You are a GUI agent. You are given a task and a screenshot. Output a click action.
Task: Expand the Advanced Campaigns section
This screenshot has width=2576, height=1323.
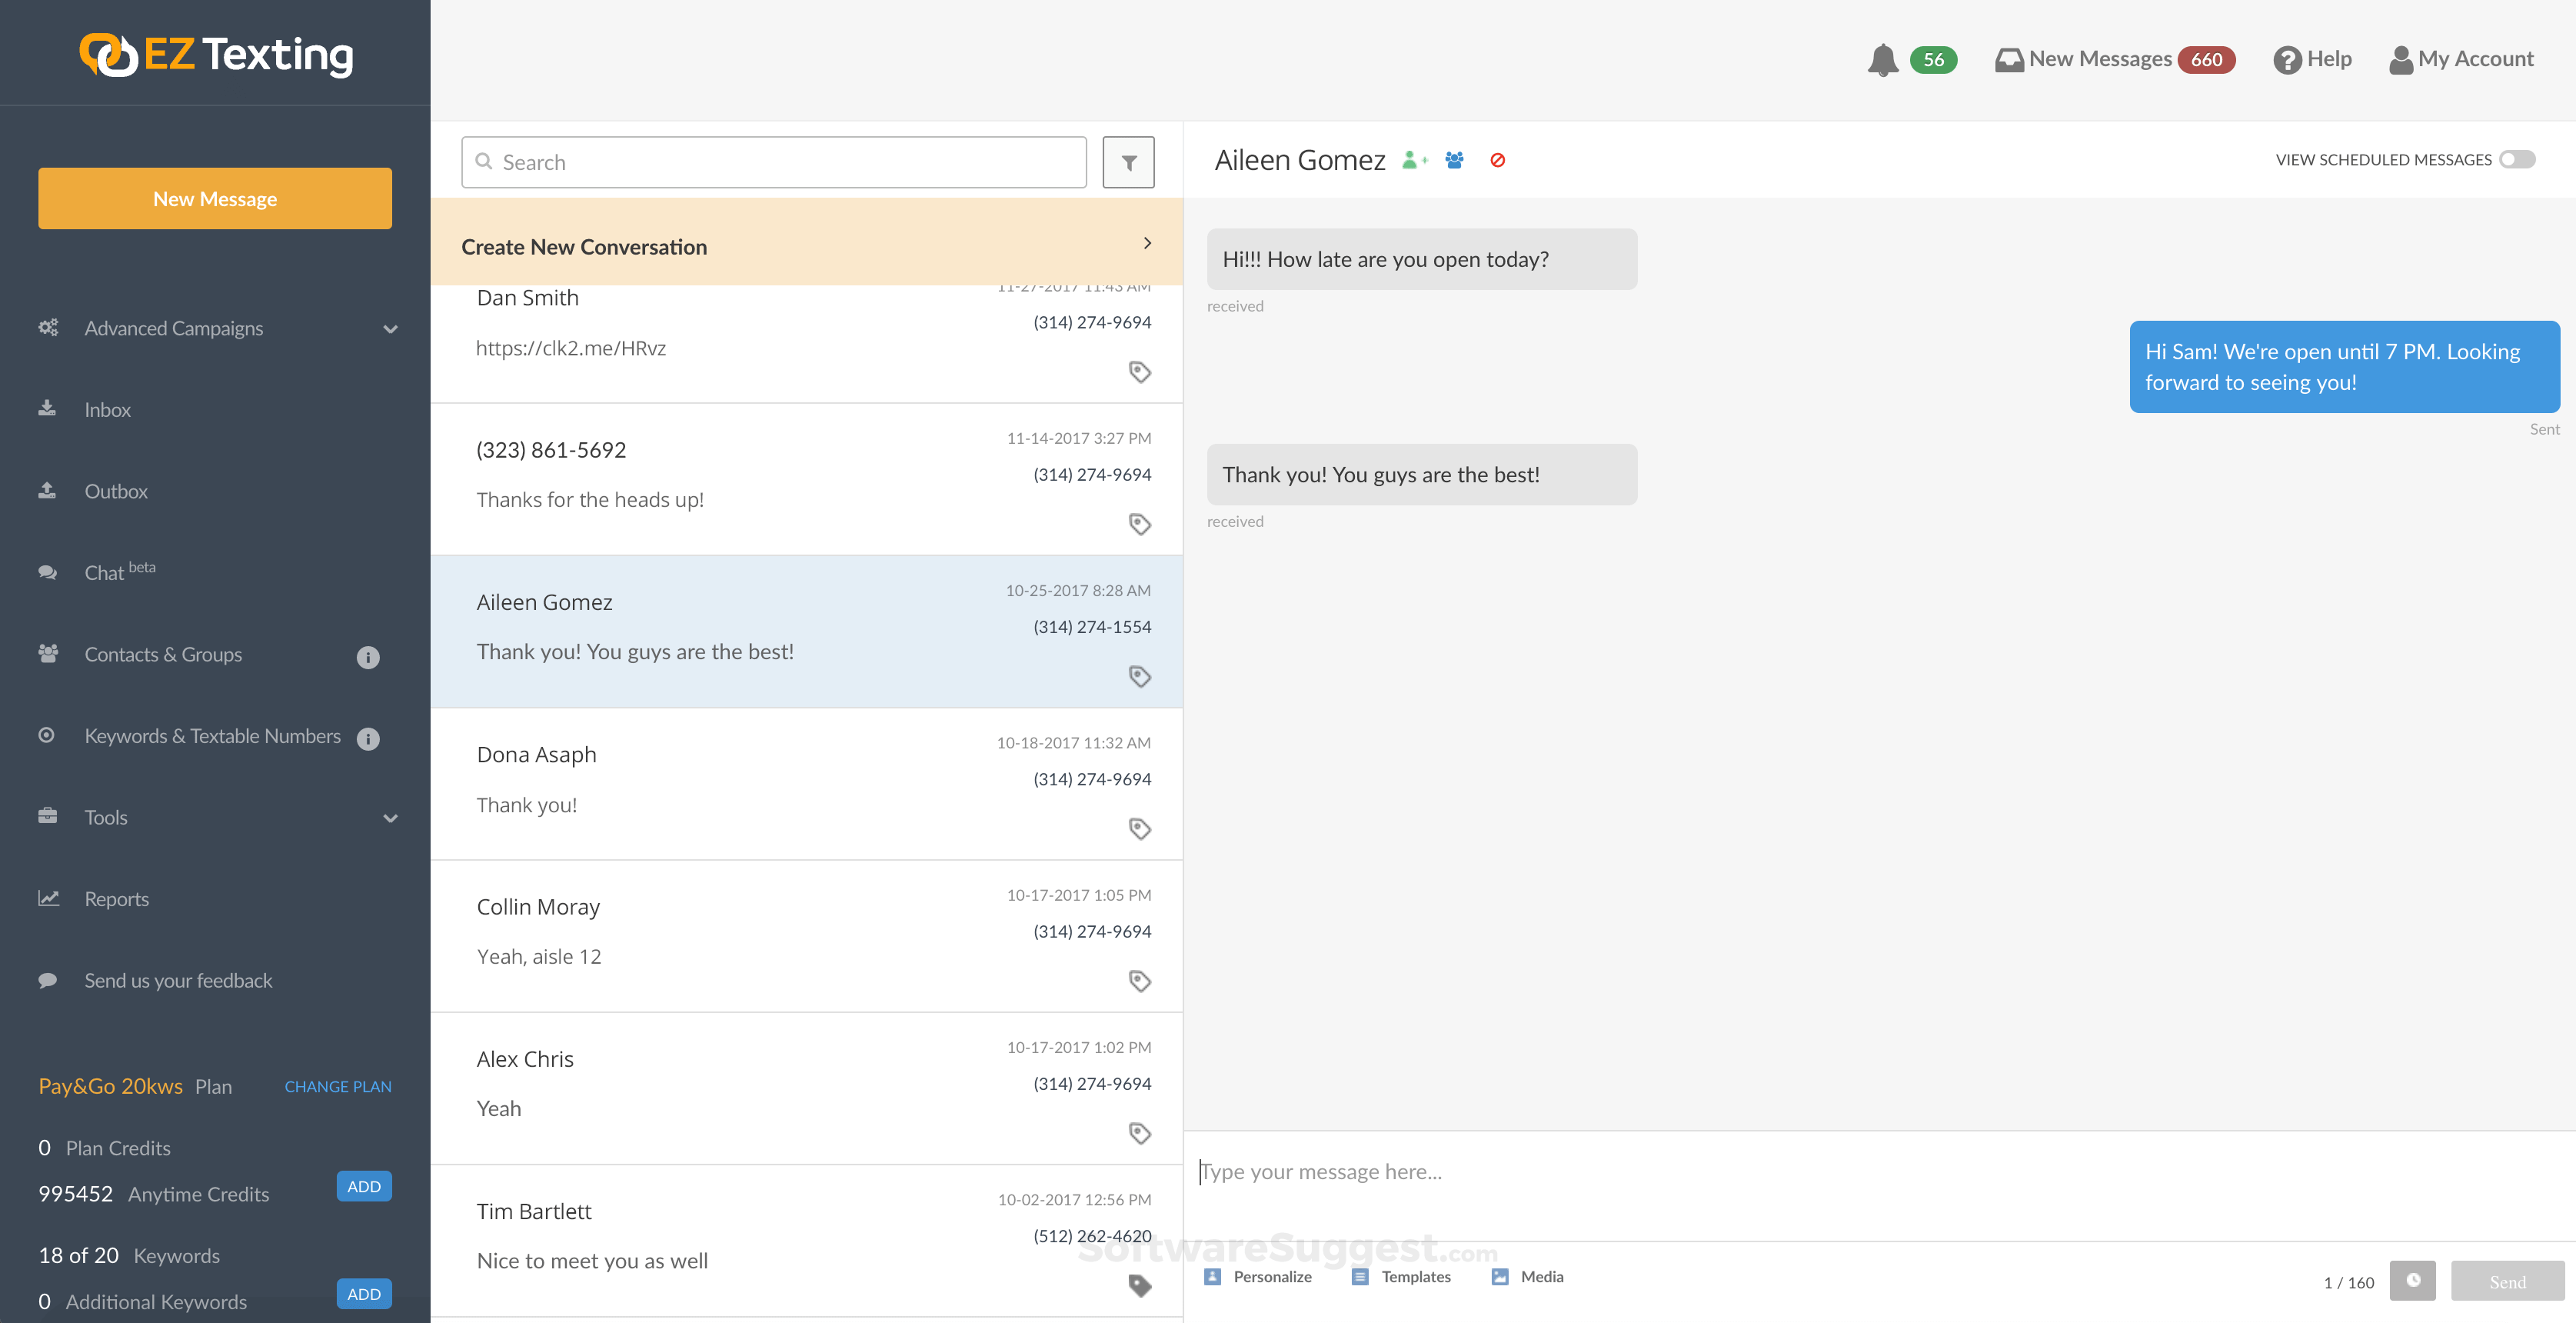point(390,328)
